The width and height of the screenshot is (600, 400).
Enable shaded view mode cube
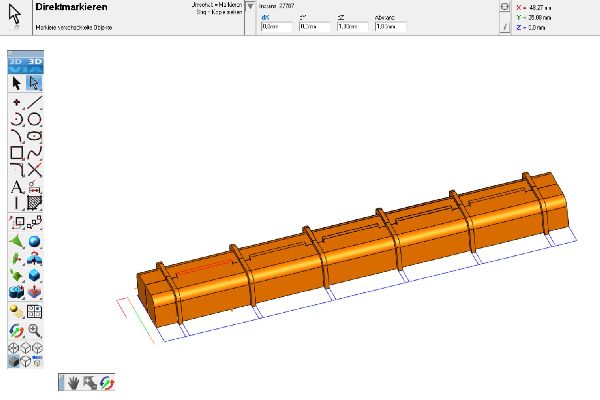pyautogui.click(x=15, y=363)
